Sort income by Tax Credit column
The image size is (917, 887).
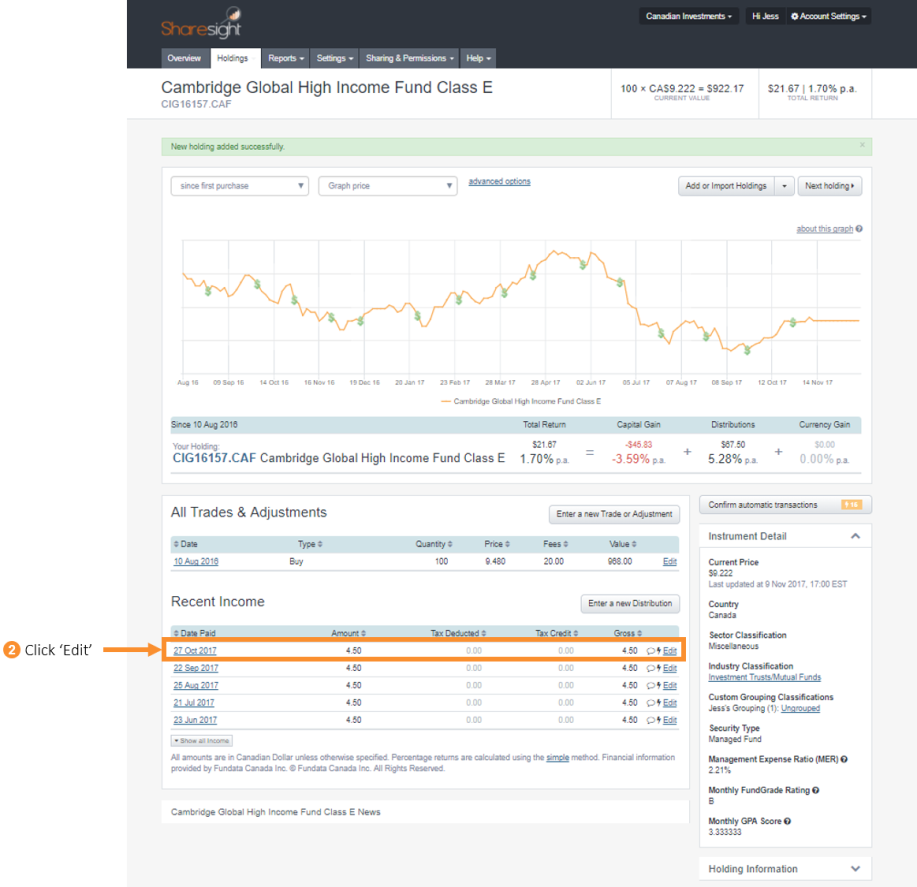(x=557, y=633)
